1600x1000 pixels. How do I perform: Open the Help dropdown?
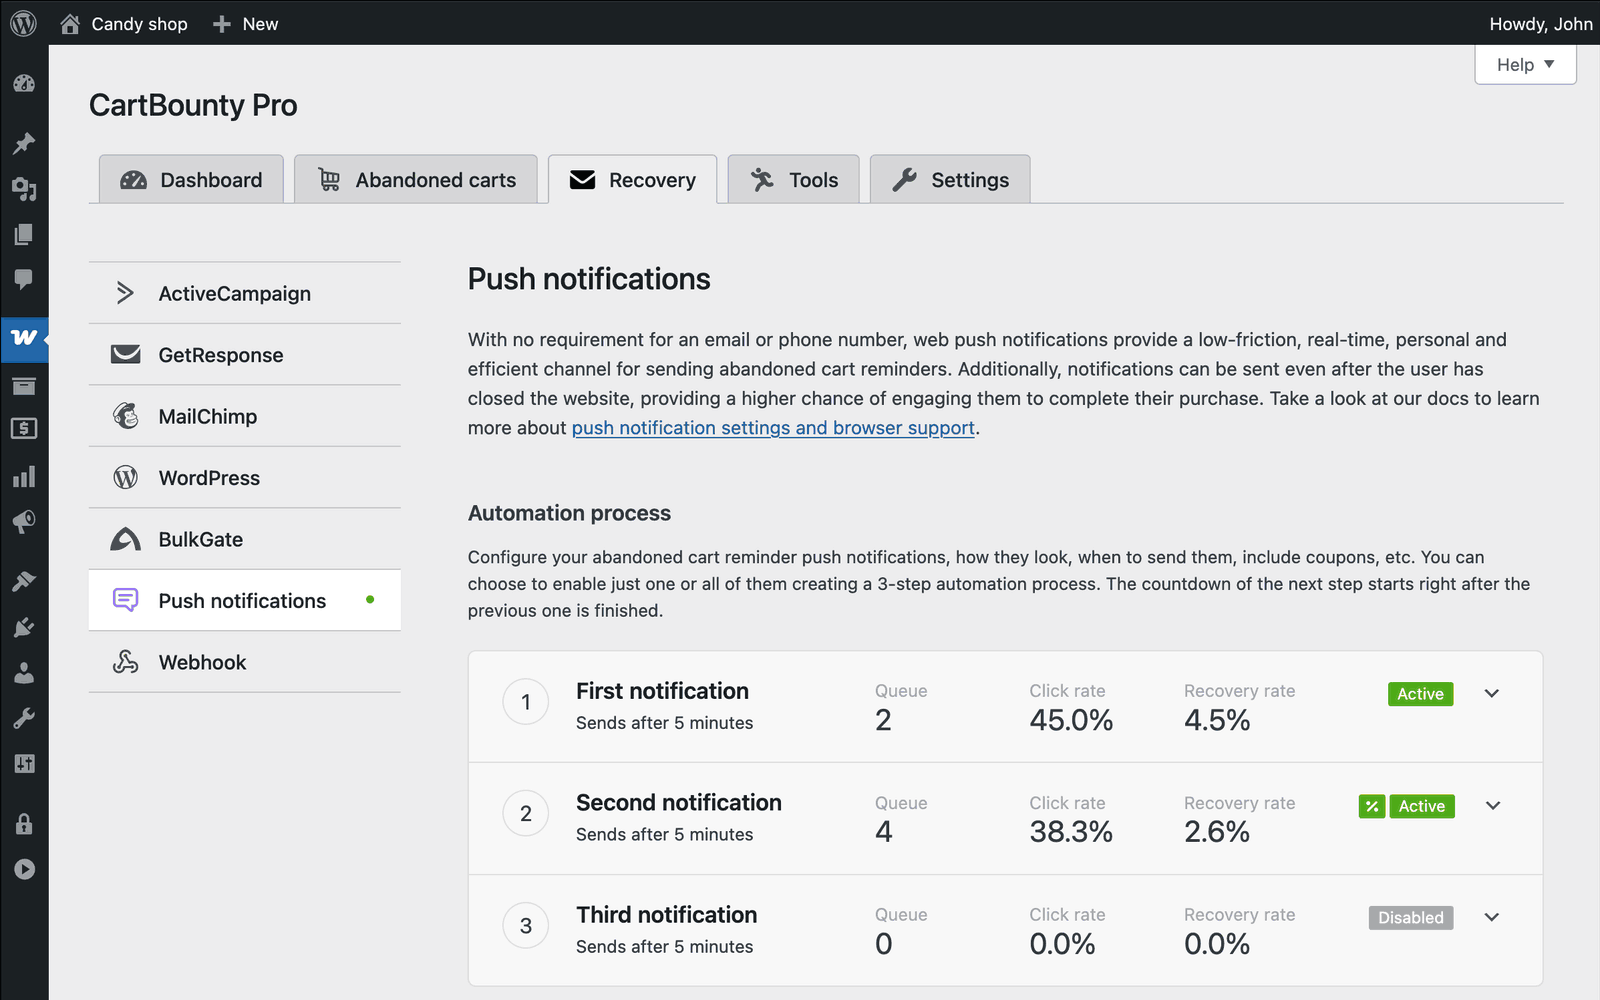pos(1525,64)
